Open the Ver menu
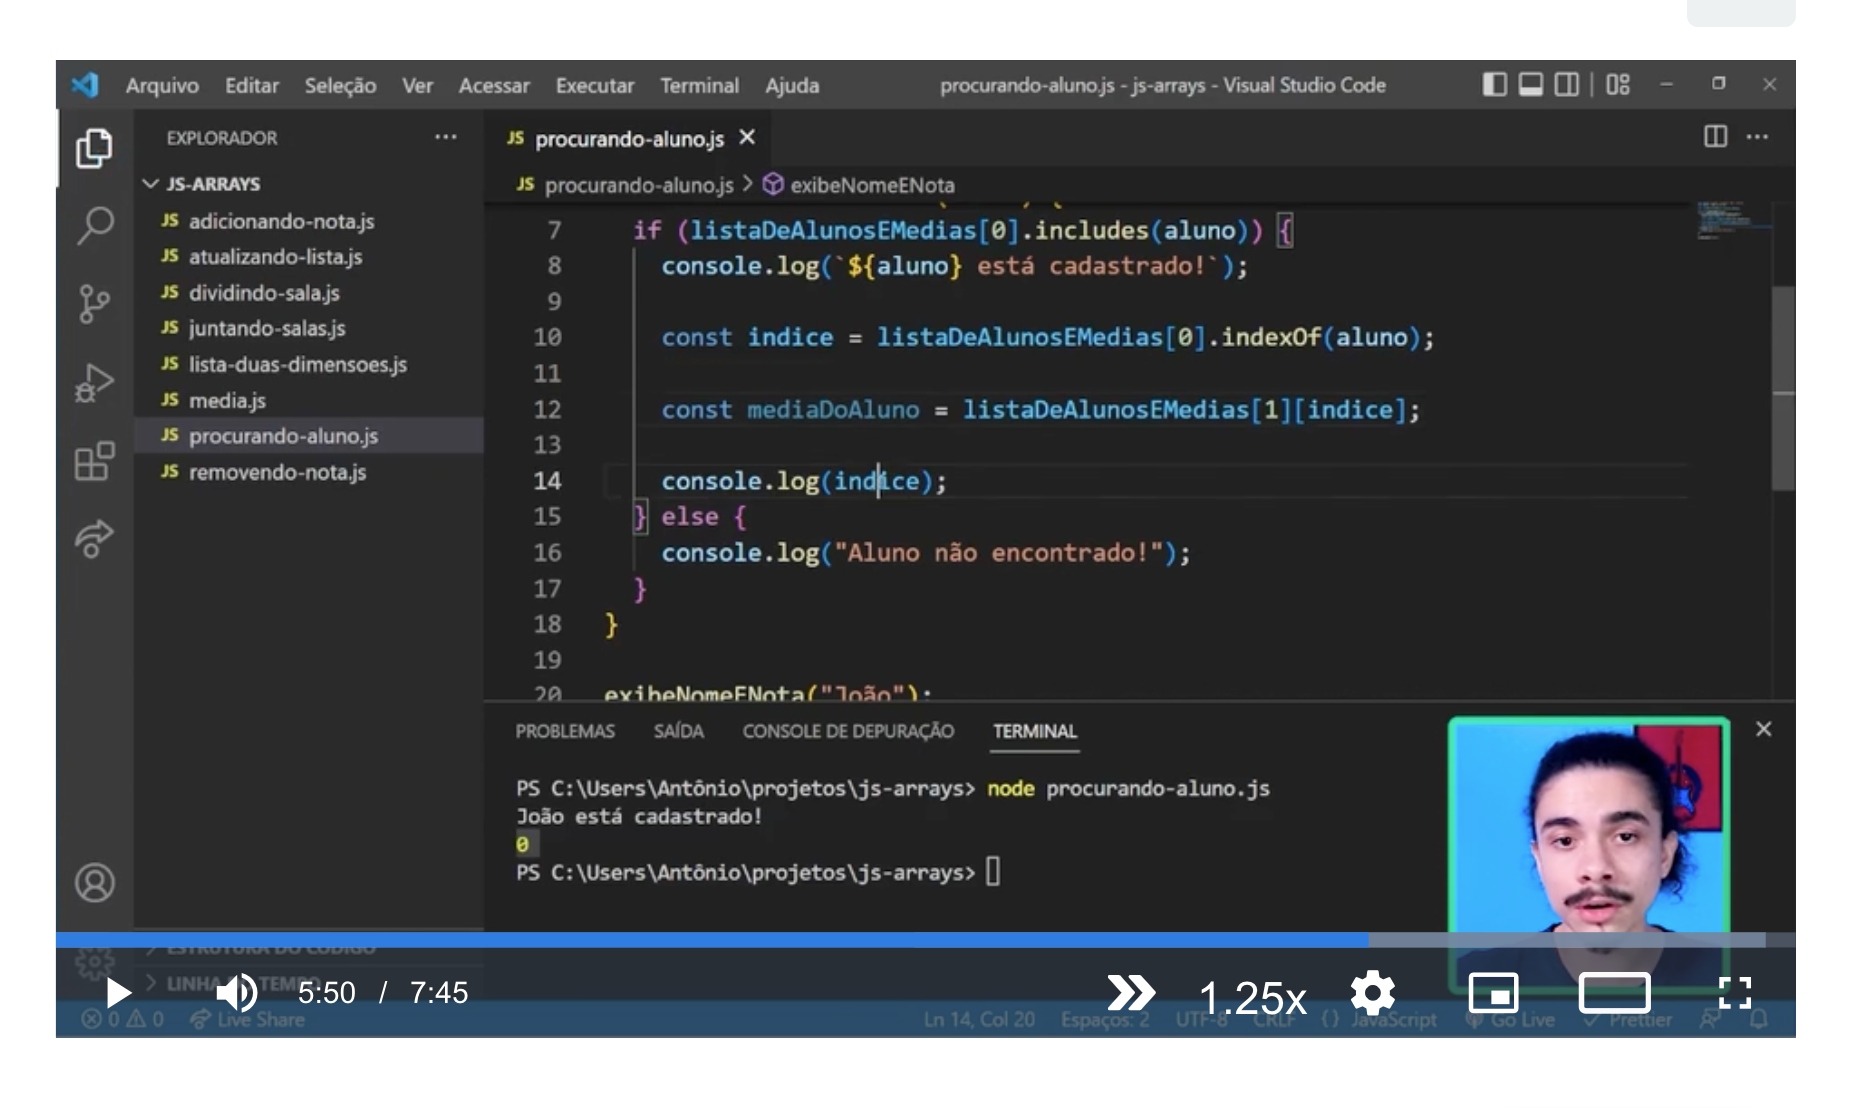The width and height of the screenshot is (1856, 1108). click(417, 86)
